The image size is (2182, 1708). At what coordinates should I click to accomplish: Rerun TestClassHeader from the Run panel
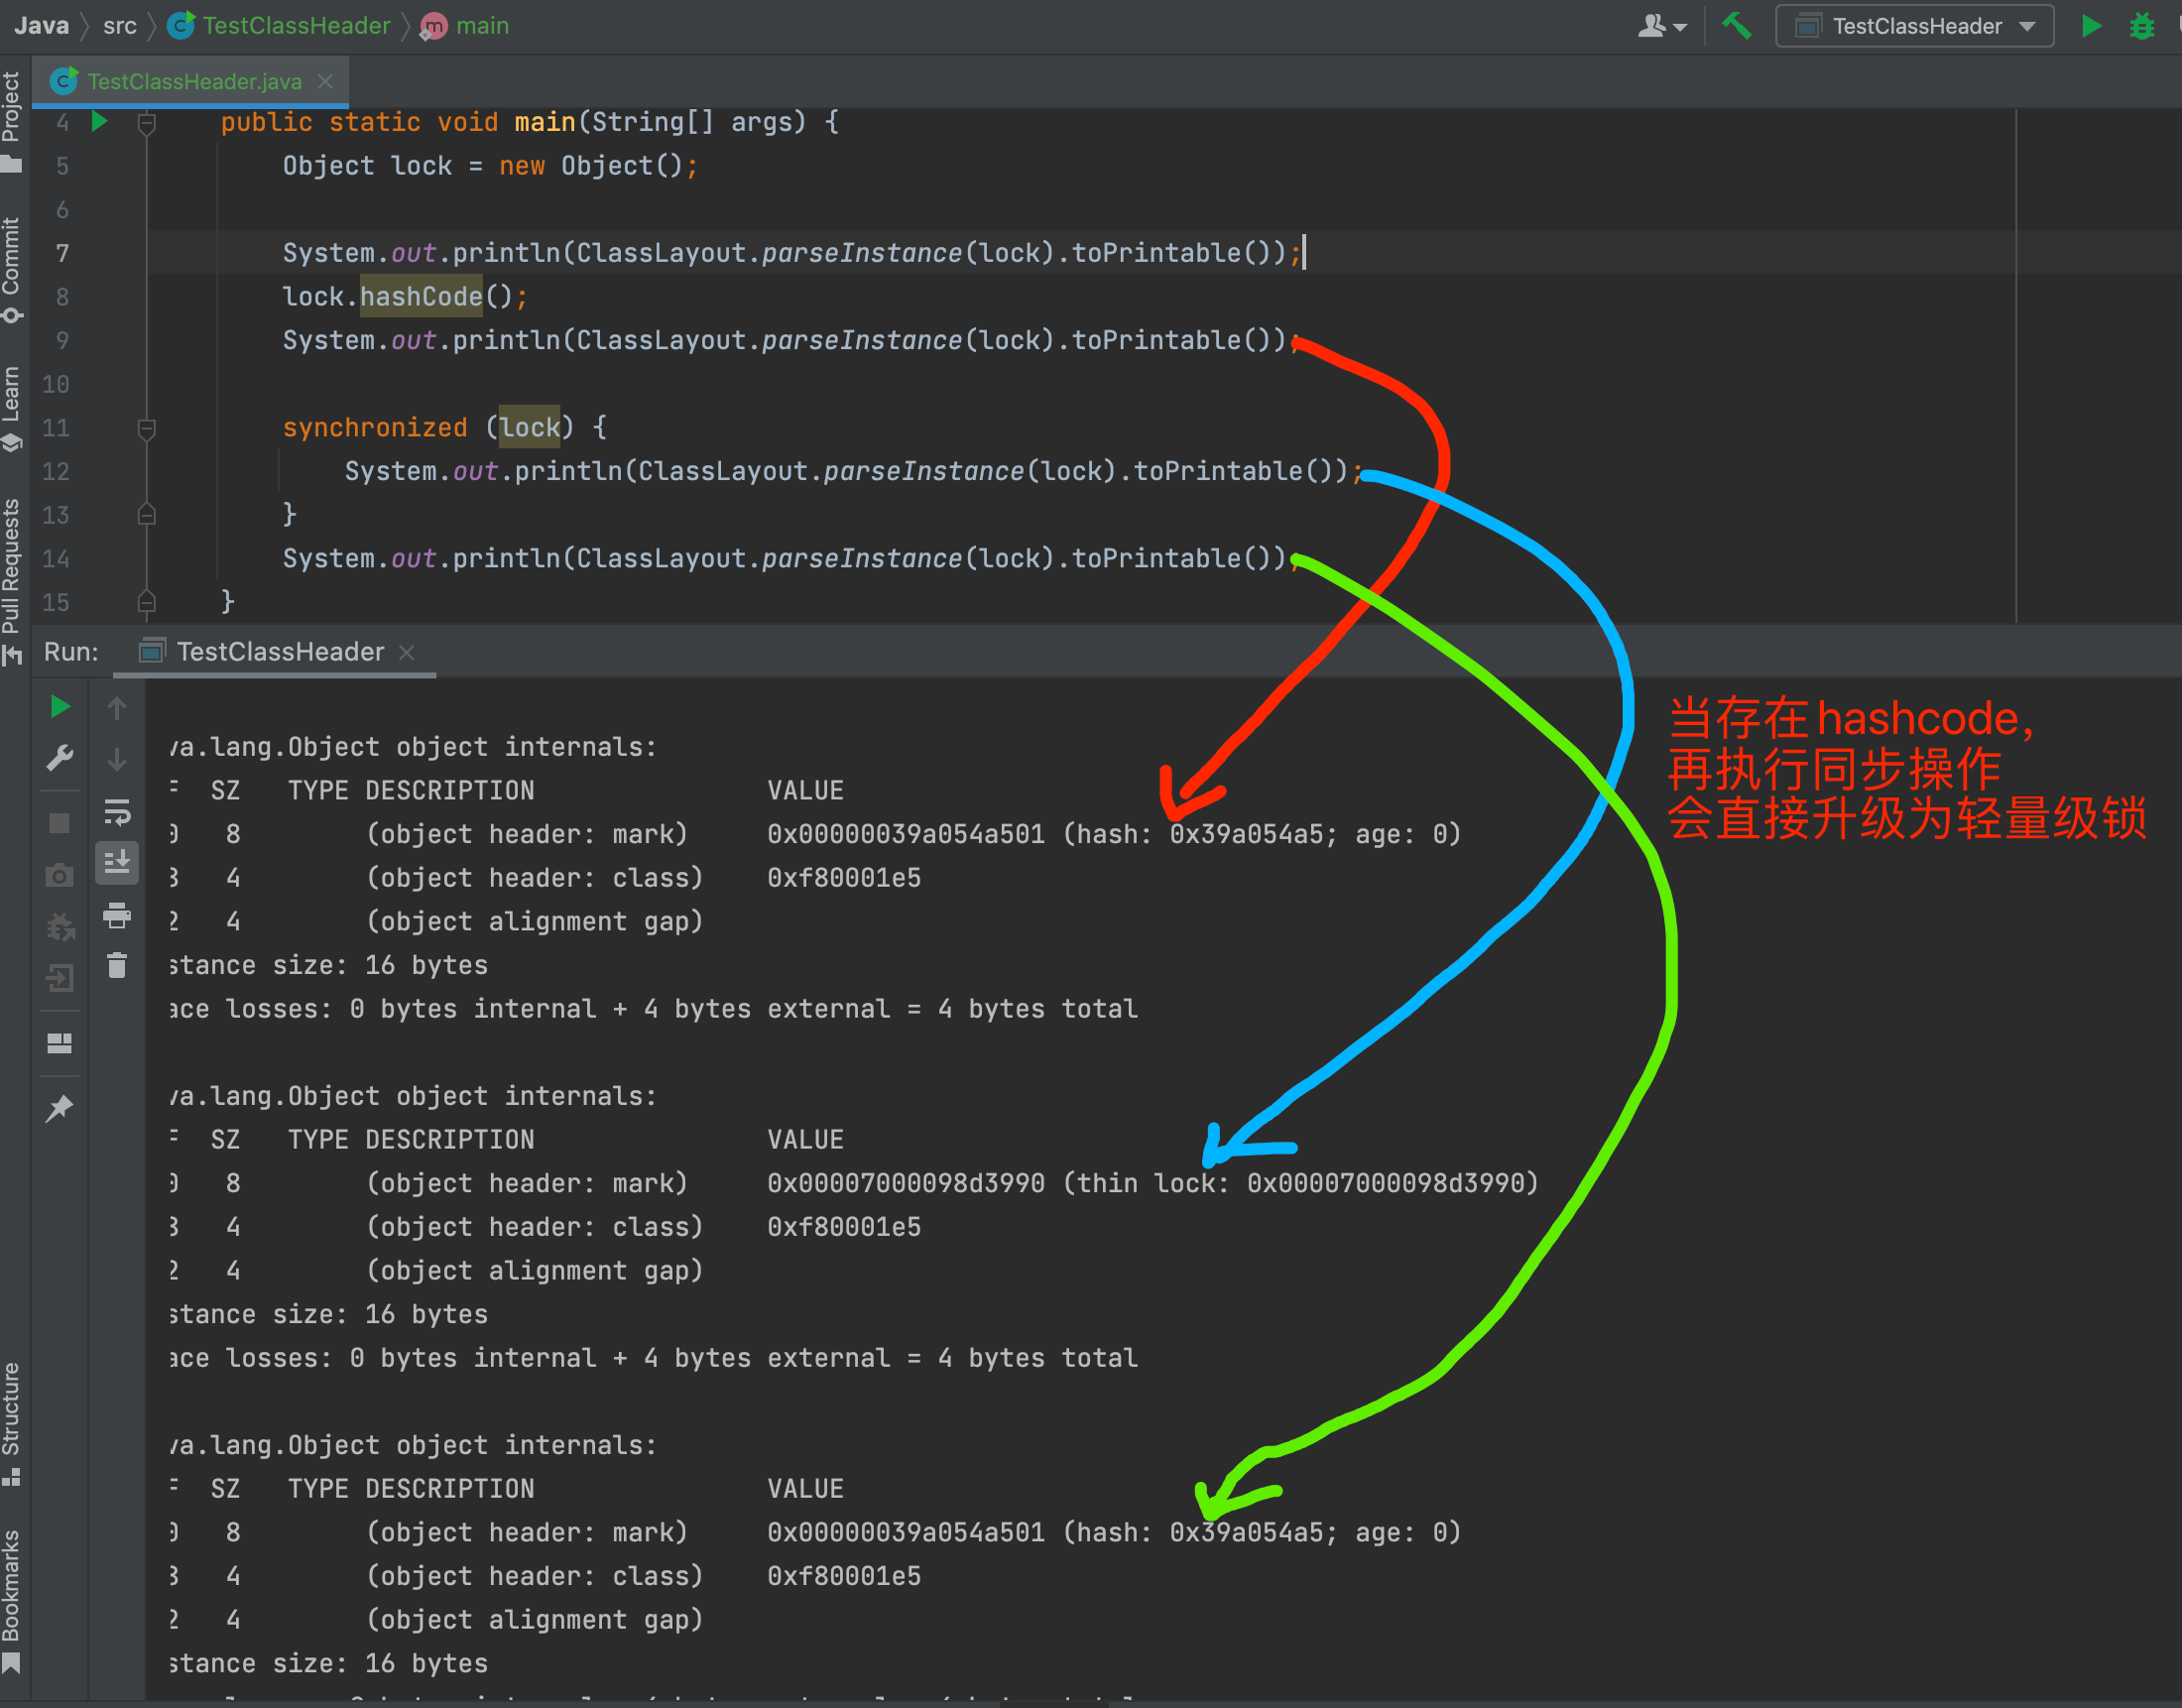(60, 707)
